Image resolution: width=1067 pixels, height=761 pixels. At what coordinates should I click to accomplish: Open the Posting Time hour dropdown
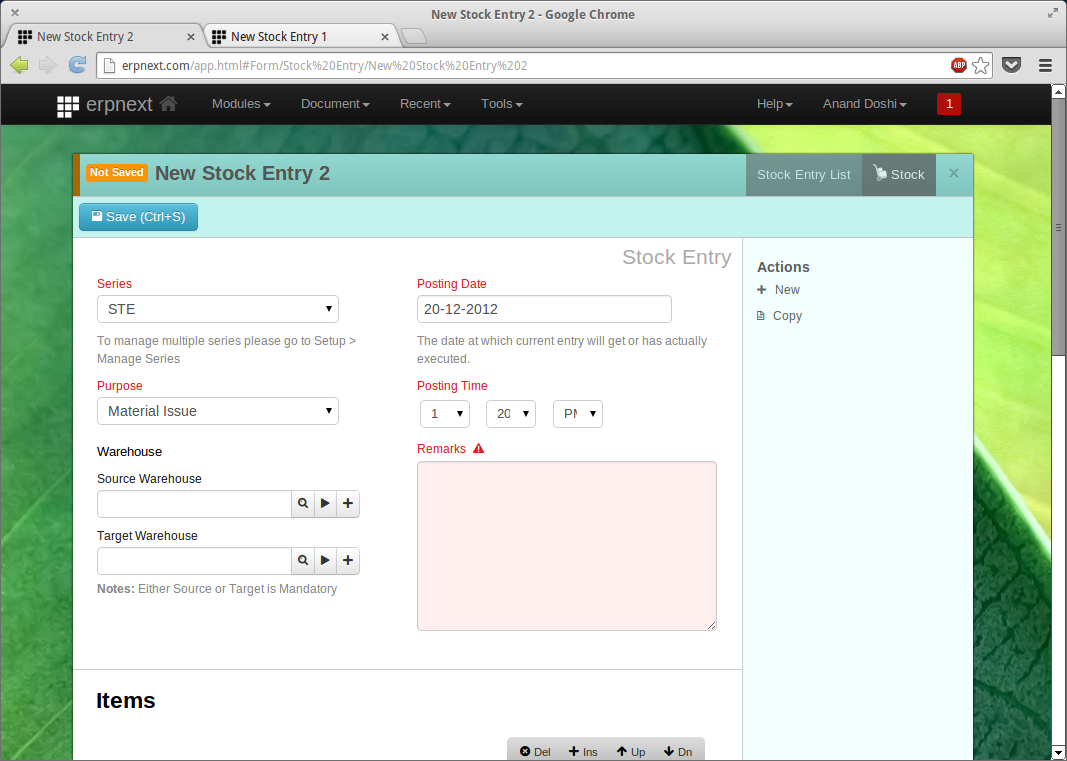click(445, 414)
